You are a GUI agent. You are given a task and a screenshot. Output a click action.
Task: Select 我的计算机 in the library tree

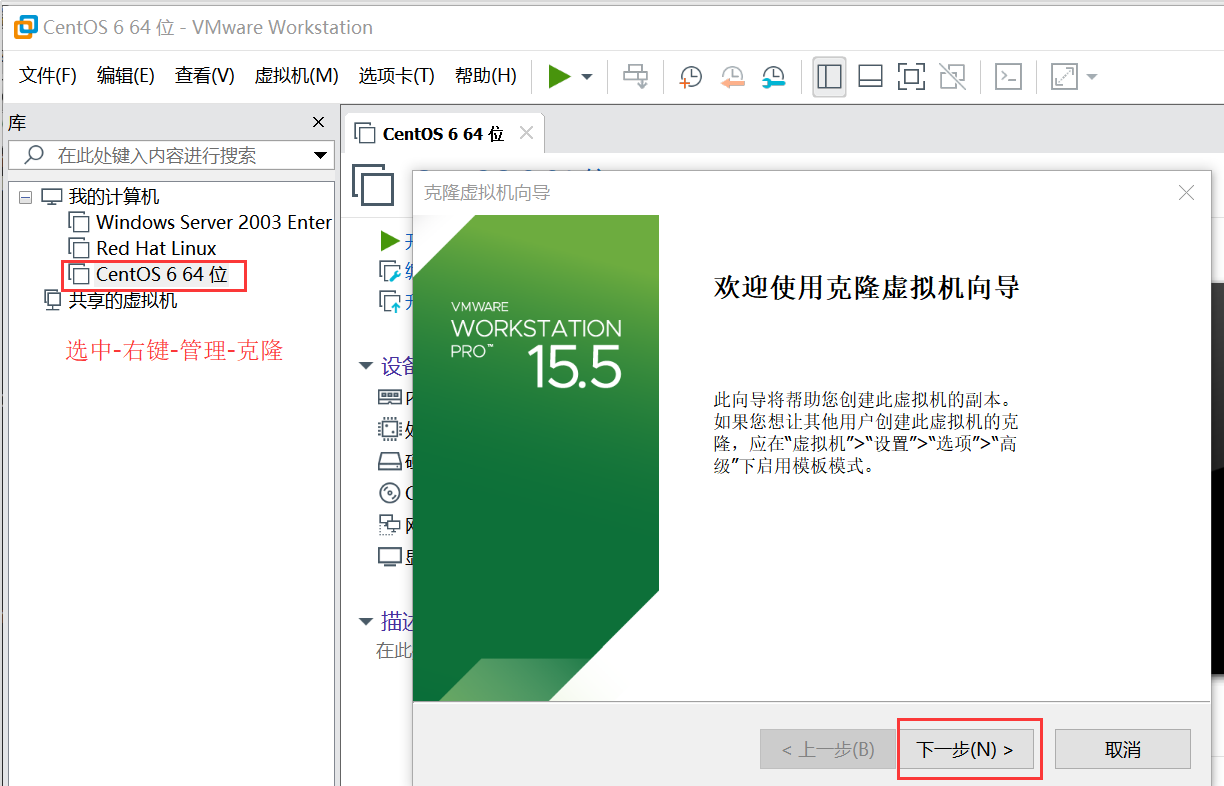(x=114, y=197)
